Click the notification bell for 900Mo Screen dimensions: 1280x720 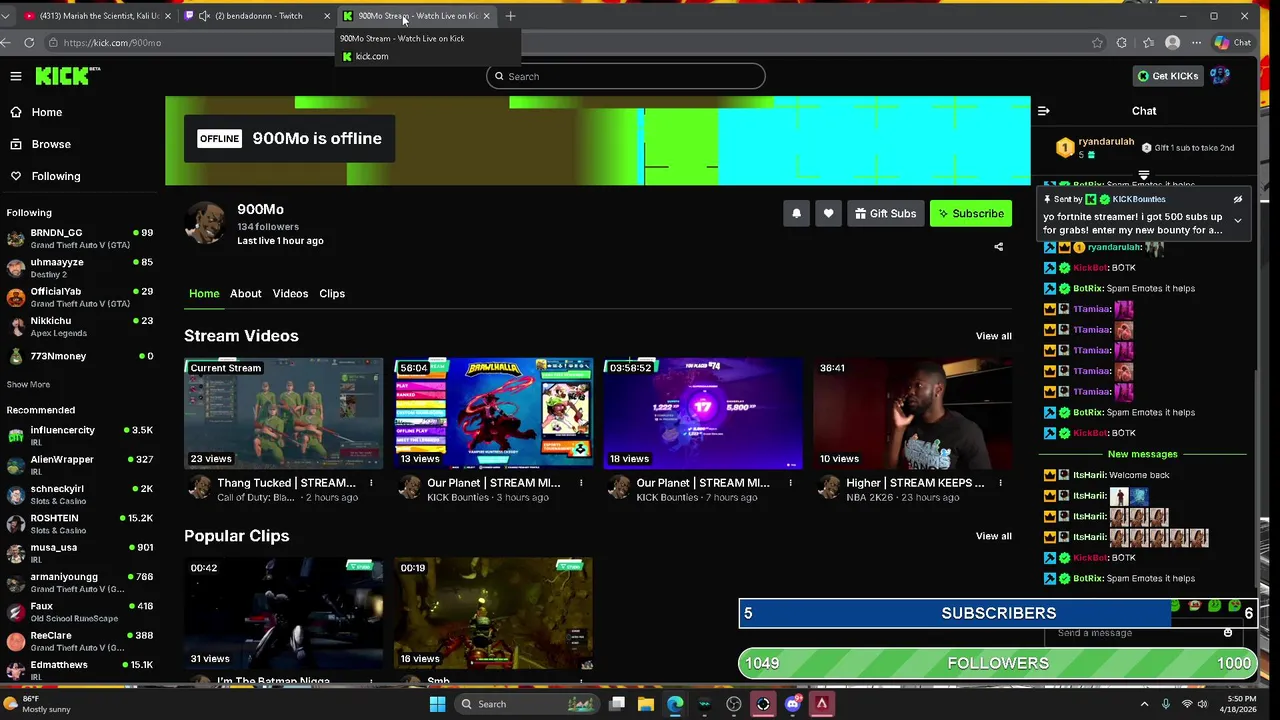[x=797, y=213]
